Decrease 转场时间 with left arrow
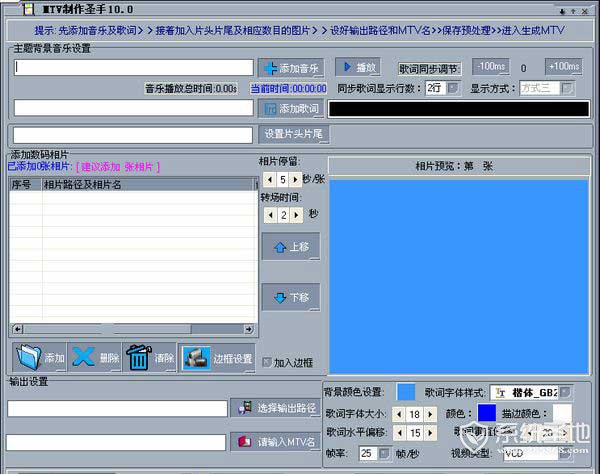This screenshot has height=474, width=600. click(x=271, y=215)
